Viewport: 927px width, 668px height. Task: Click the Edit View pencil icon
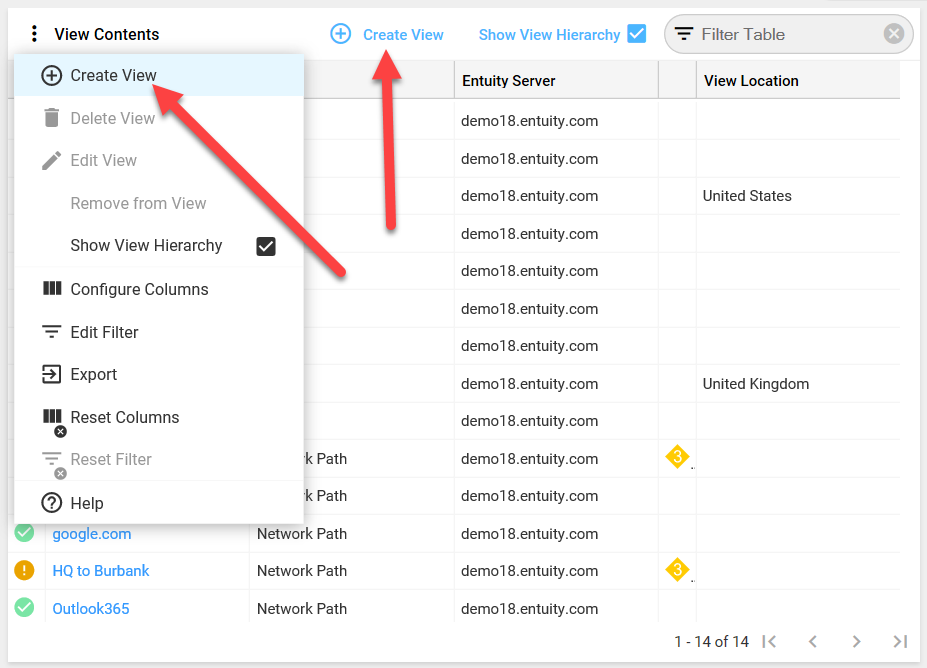pos(49,160)
